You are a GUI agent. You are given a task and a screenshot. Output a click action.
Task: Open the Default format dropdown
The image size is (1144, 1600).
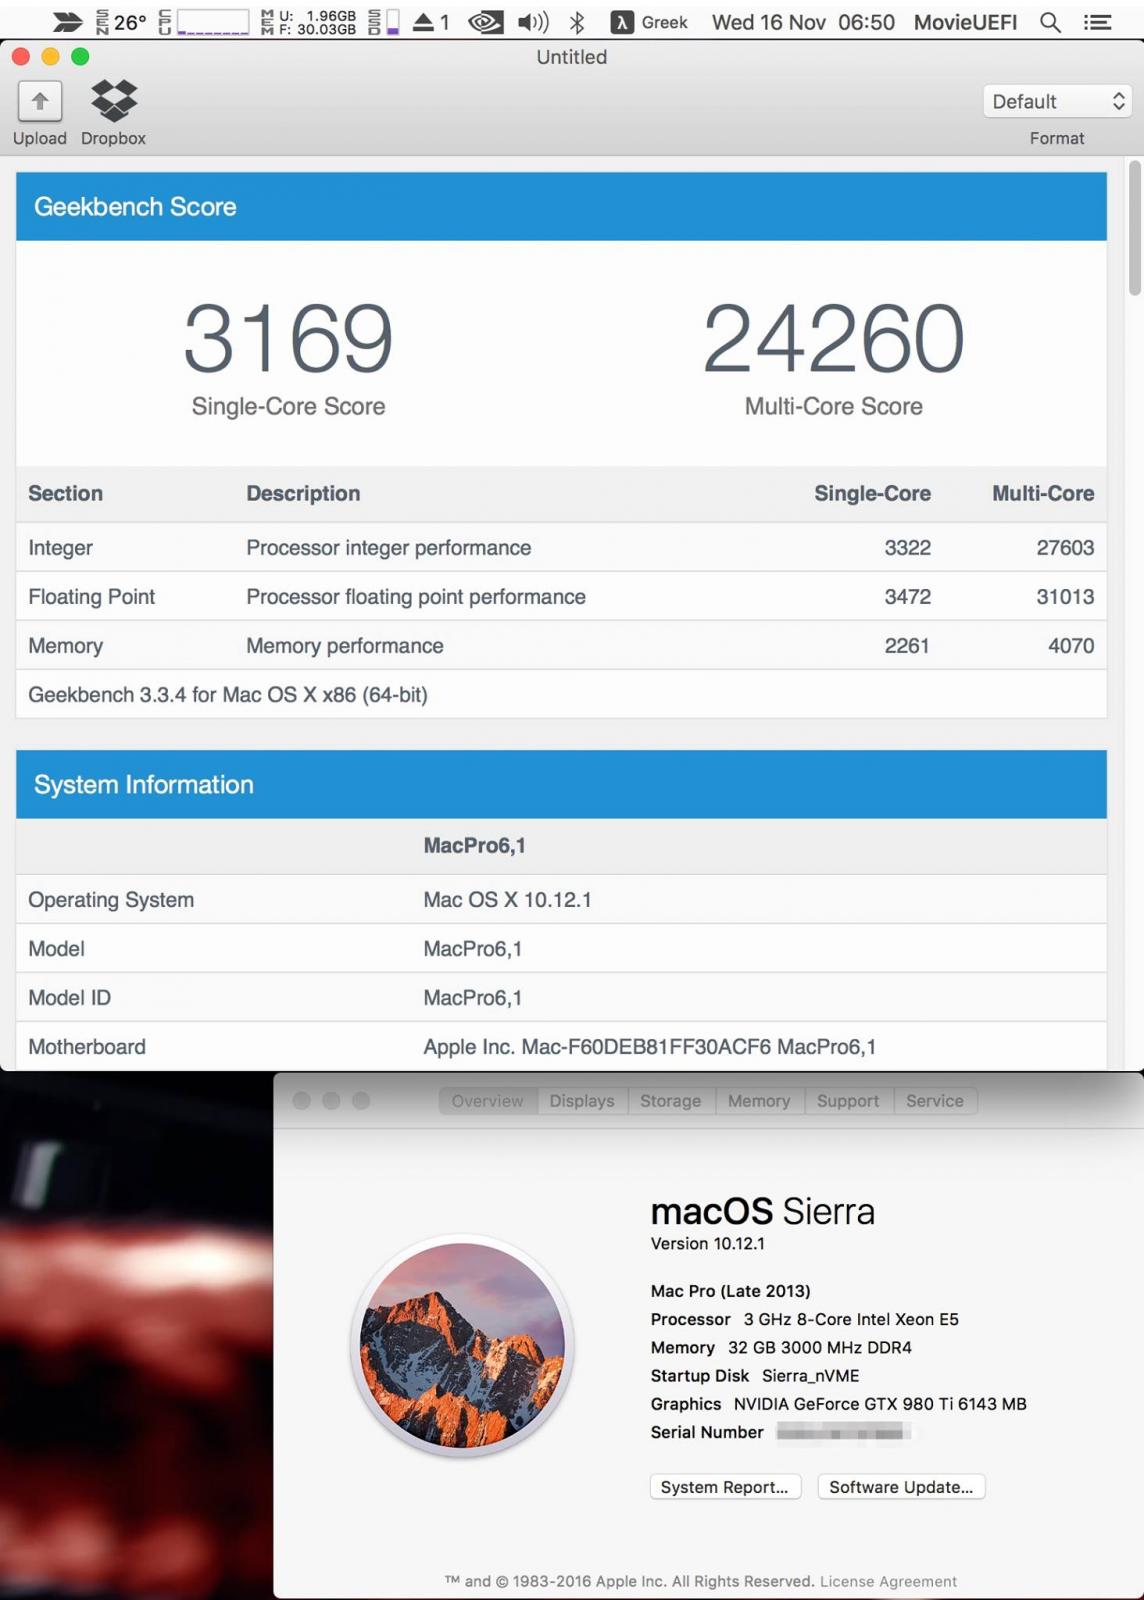click(1057, 101)
